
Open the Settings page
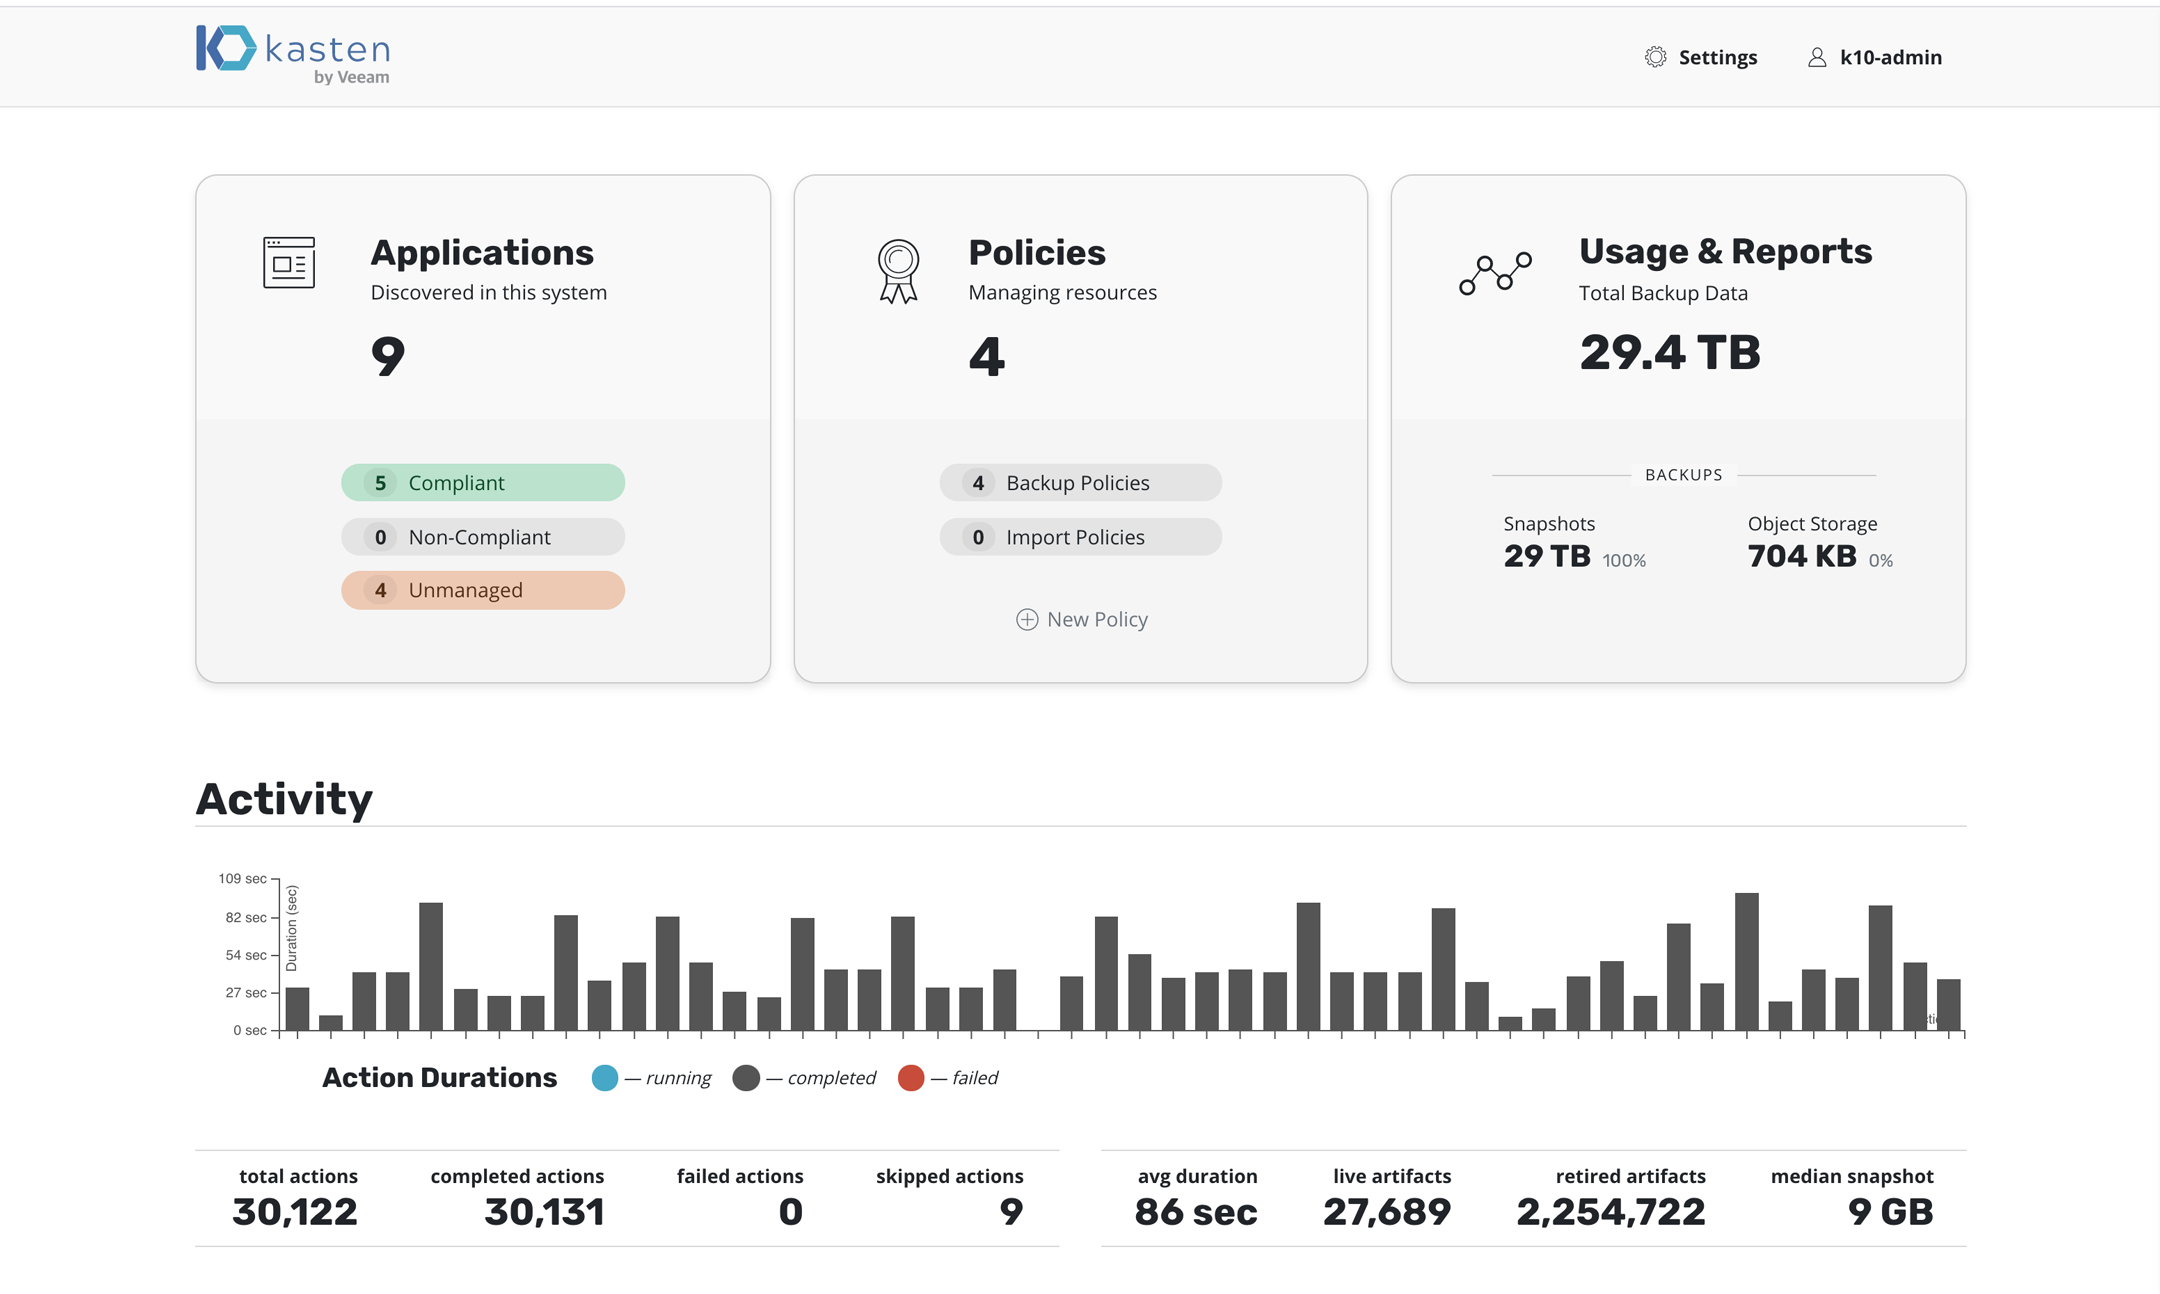click(1717, 57)
